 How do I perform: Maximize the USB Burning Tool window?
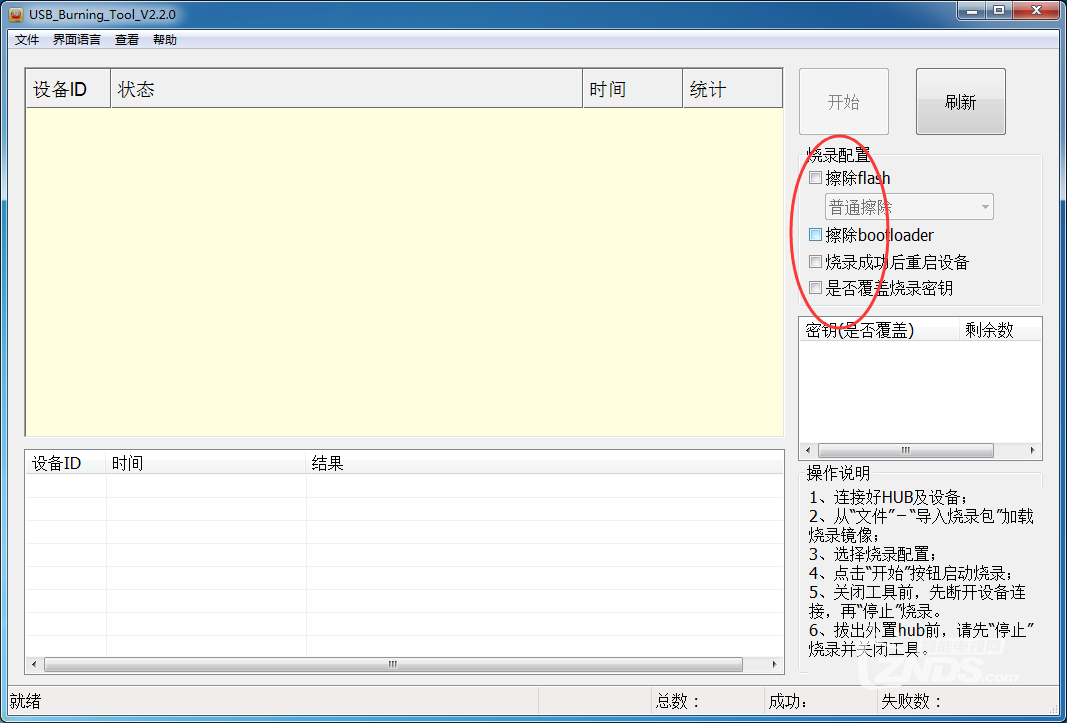[x=999, y=10]
